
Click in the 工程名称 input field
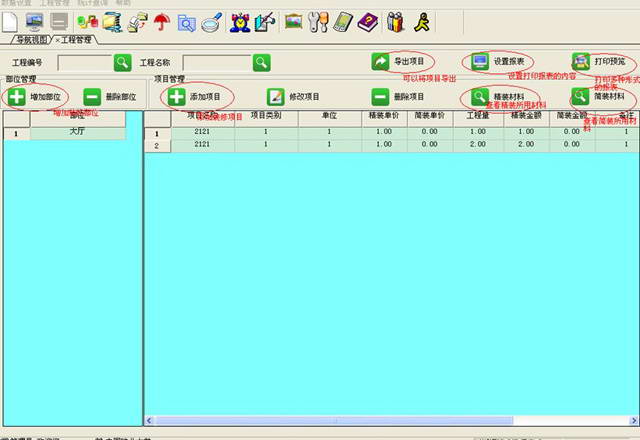(217, 62)
